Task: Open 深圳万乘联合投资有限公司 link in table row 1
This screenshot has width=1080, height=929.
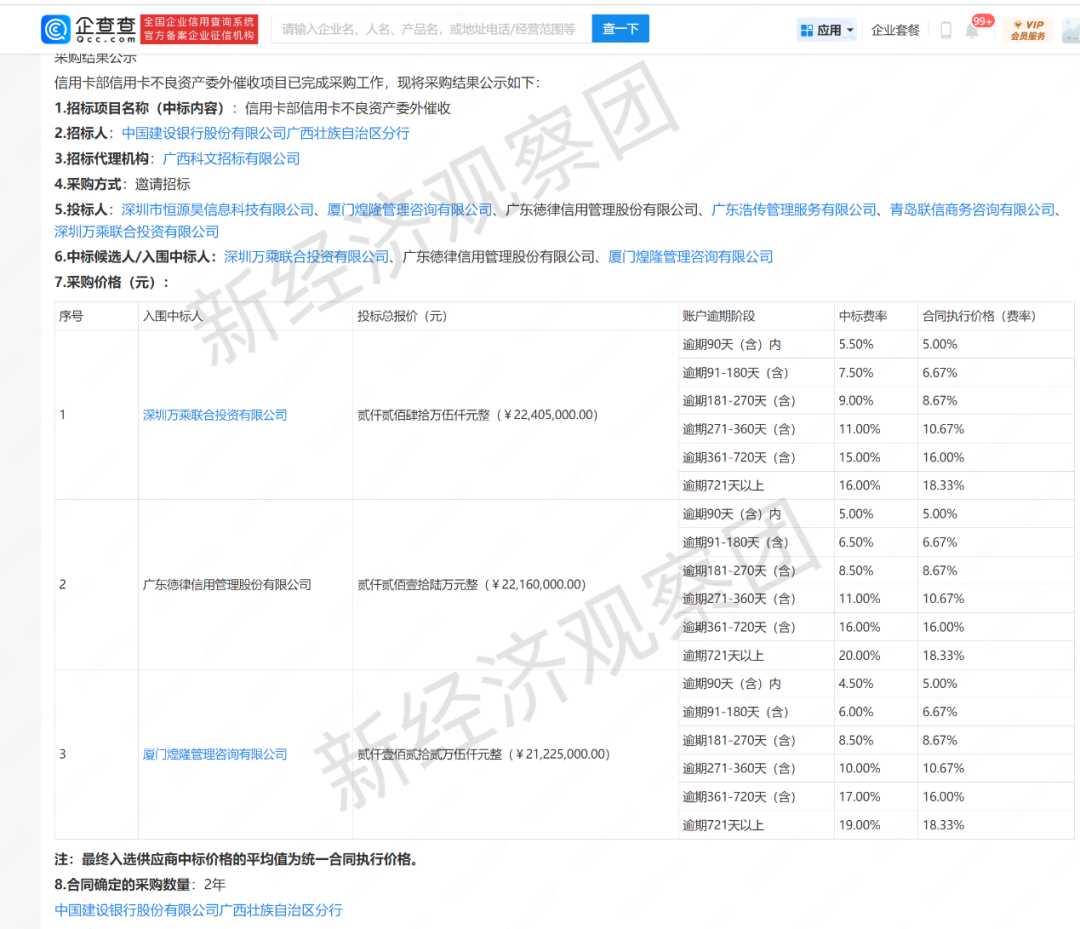Action: pos(215,415)
